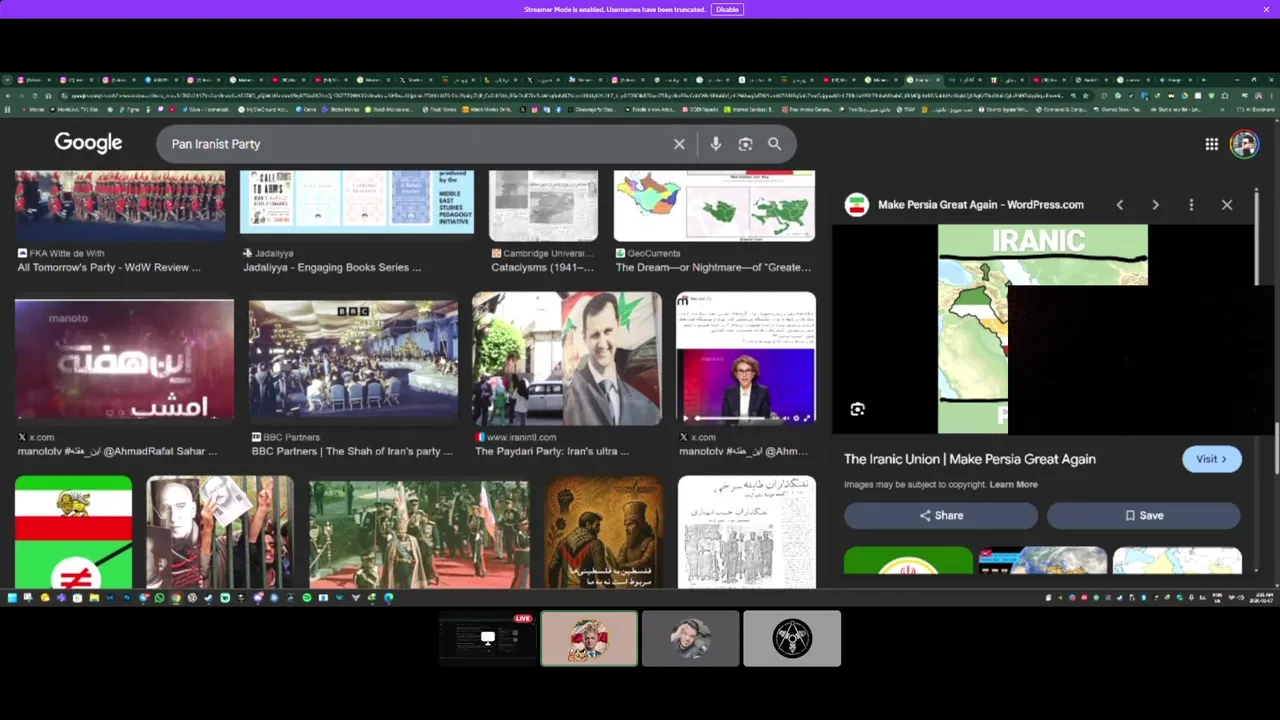Go to next image in preview panel
1280x720 pixels.
point(1155,205)
